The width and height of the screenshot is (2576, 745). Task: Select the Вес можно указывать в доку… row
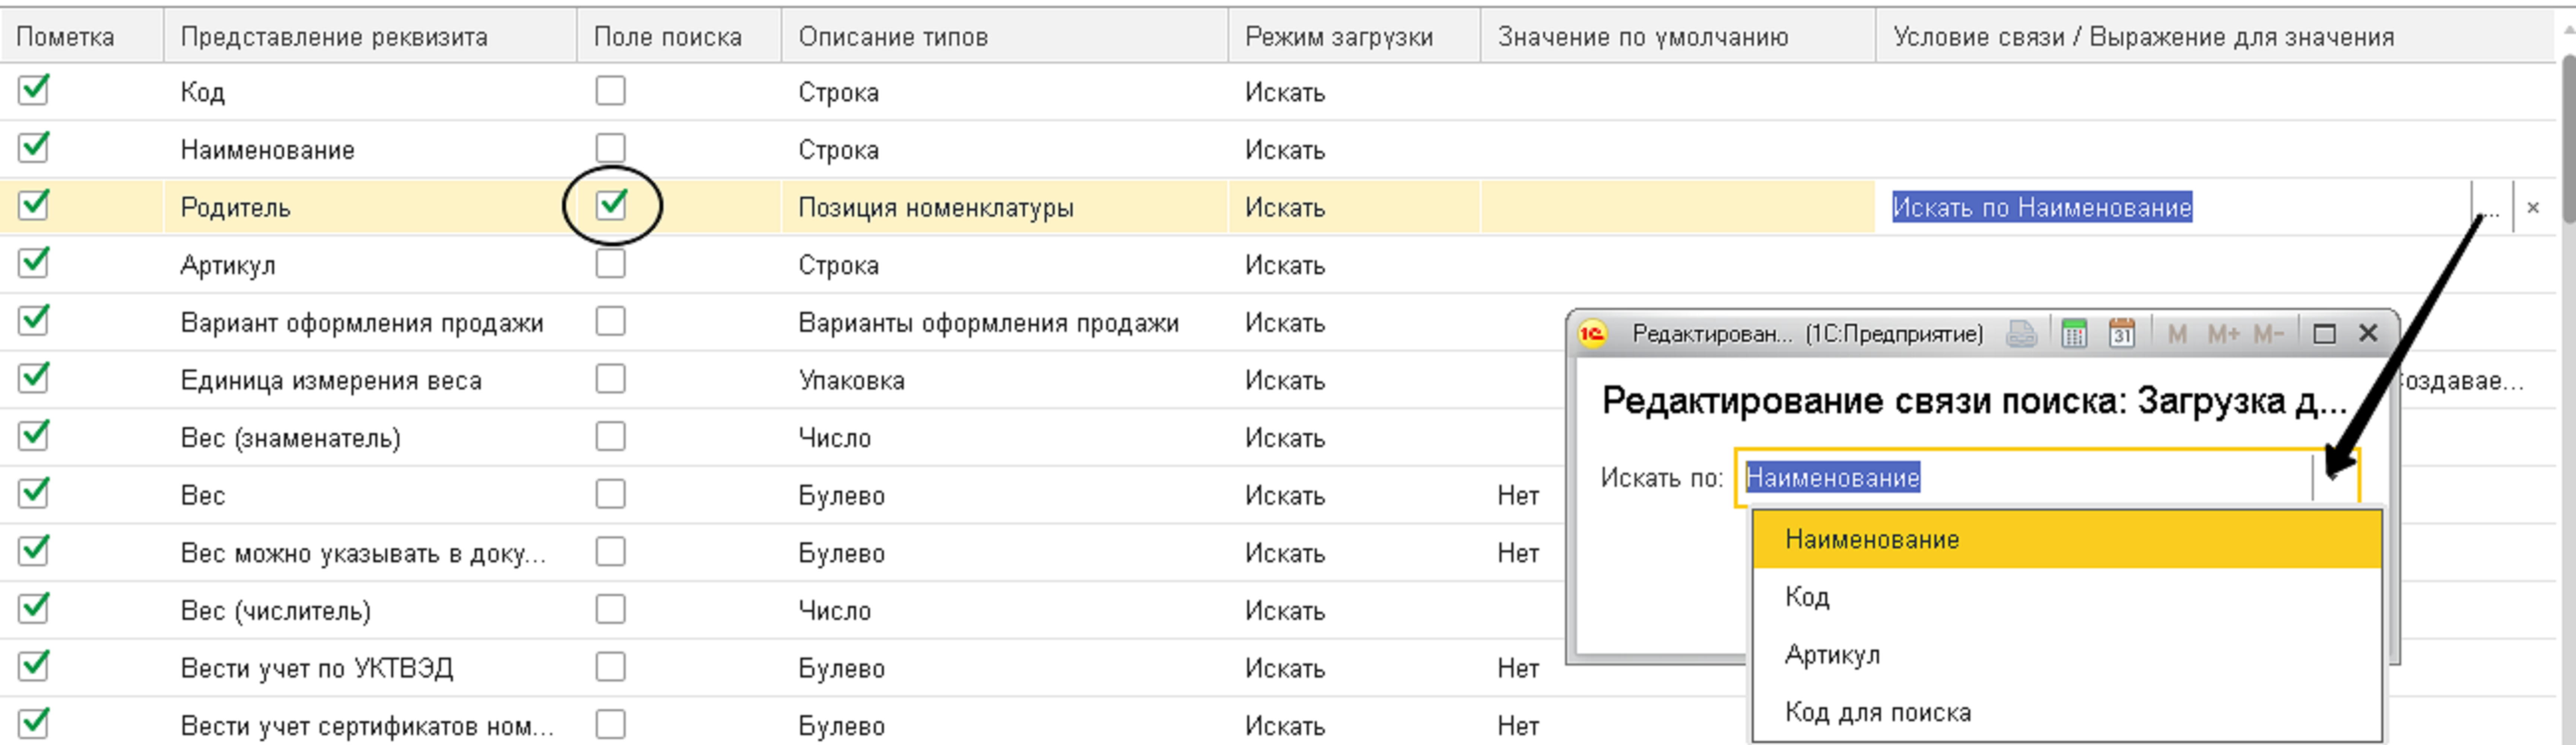point(370,554)
